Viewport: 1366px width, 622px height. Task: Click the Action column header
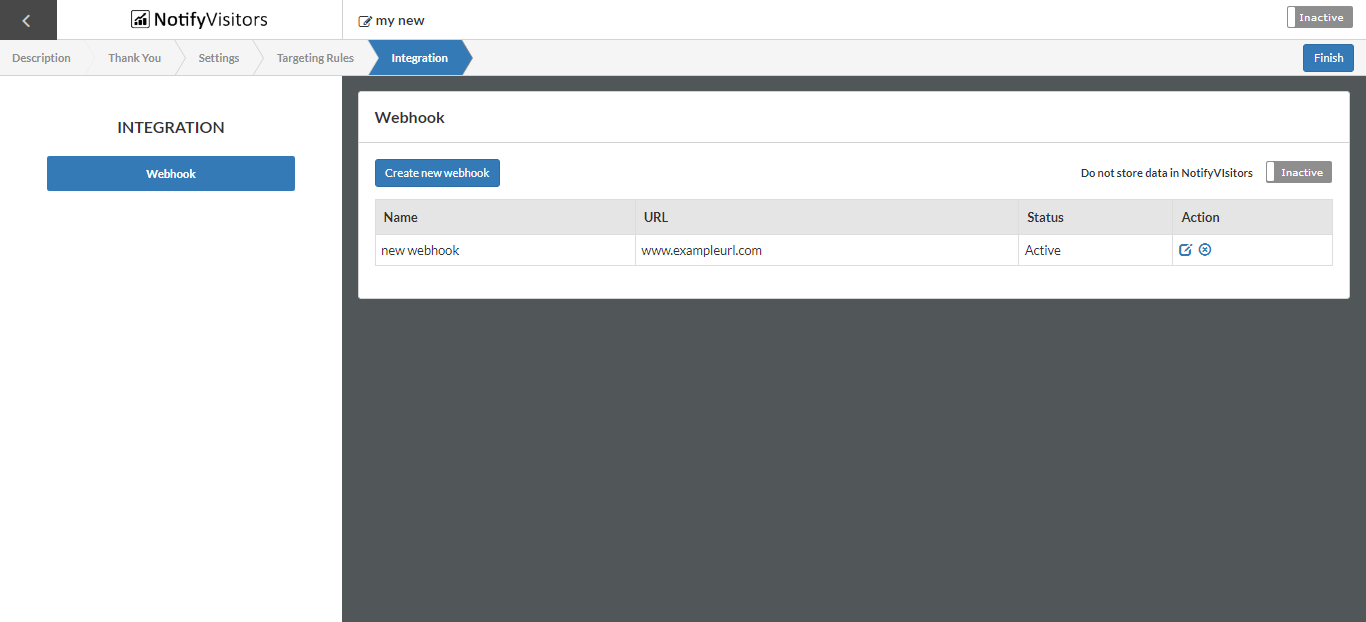tap(1253, 217)
